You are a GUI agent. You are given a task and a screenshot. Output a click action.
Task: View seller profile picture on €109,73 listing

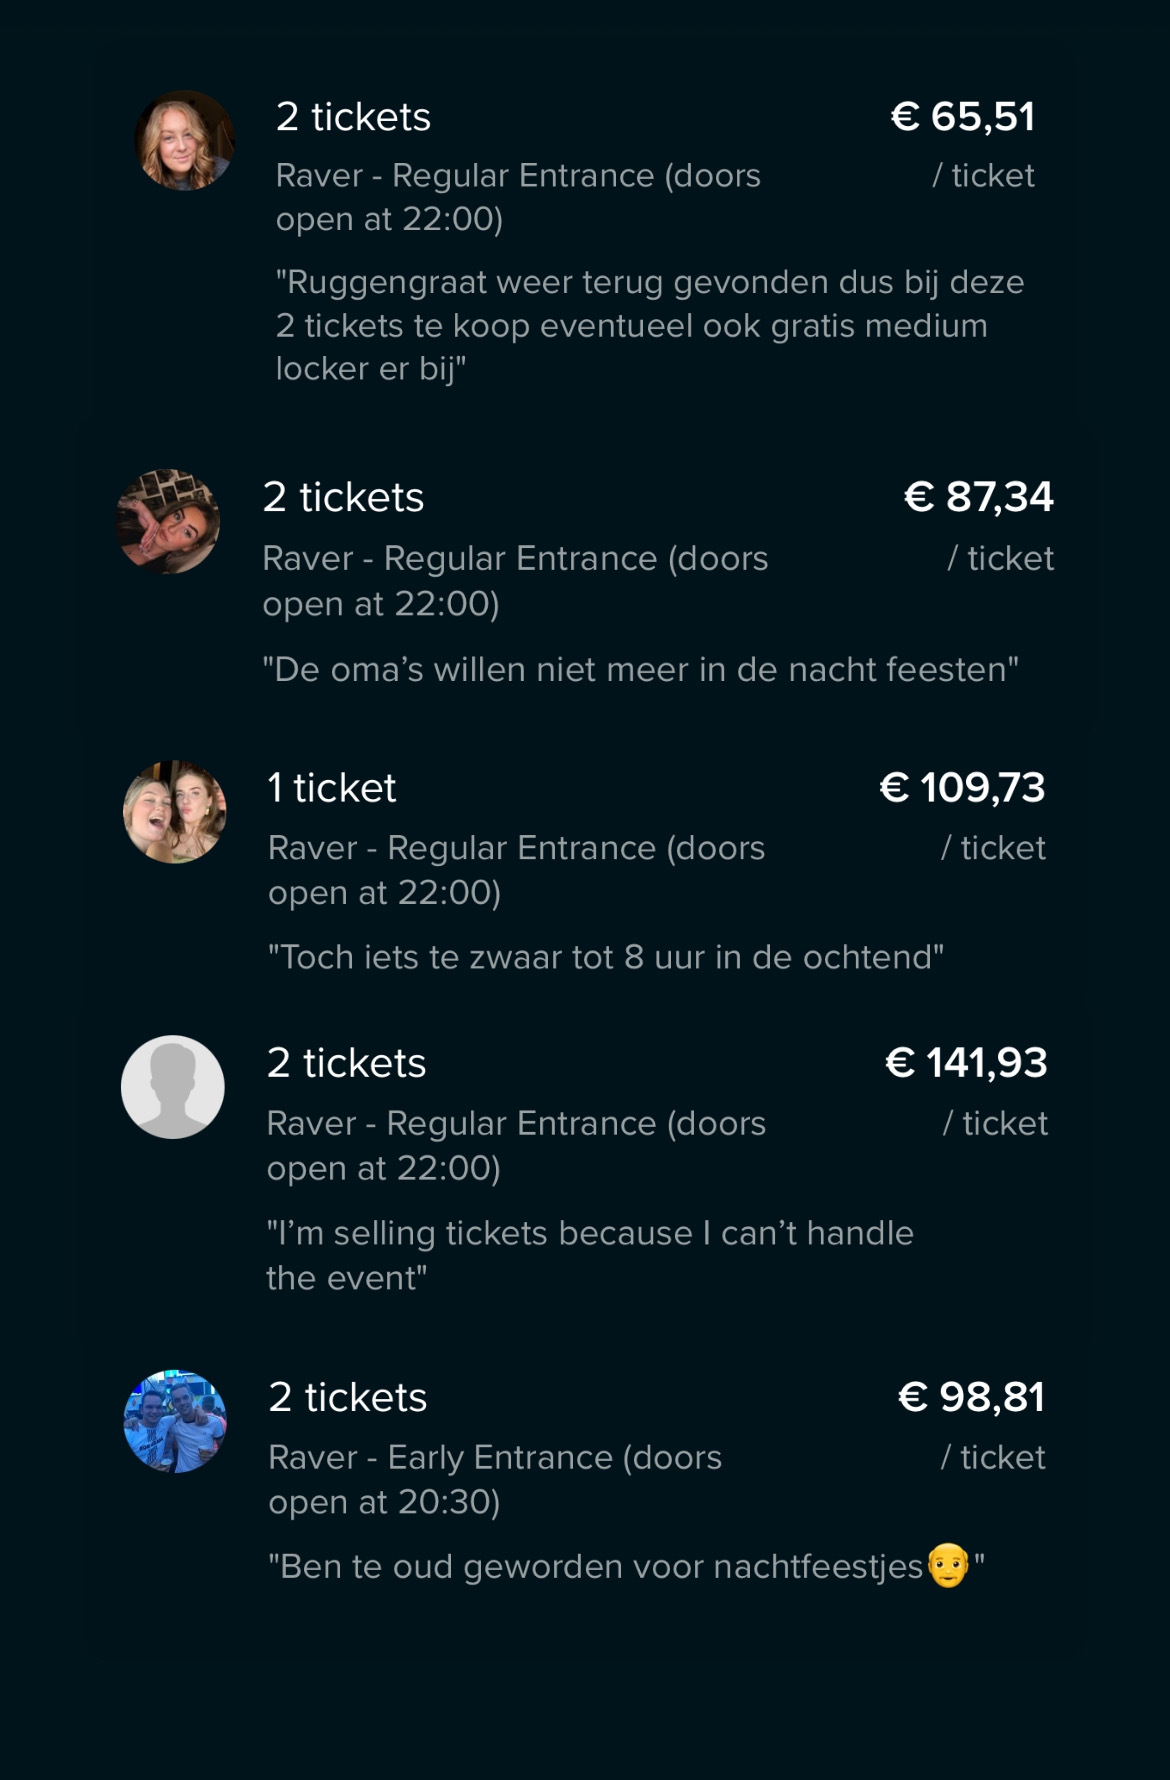(x=174, y=811)
